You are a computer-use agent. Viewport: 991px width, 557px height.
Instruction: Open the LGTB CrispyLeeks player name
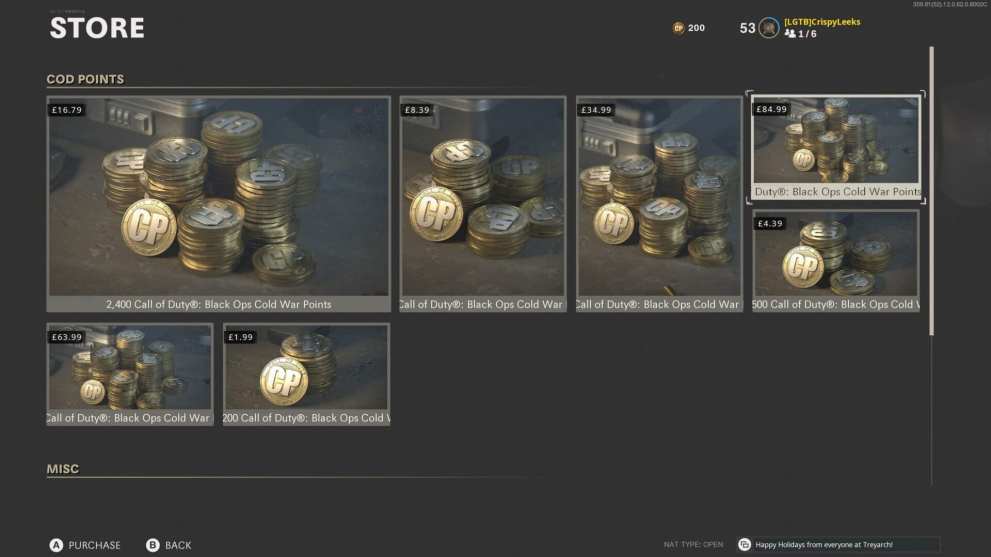tap(822, 21)
